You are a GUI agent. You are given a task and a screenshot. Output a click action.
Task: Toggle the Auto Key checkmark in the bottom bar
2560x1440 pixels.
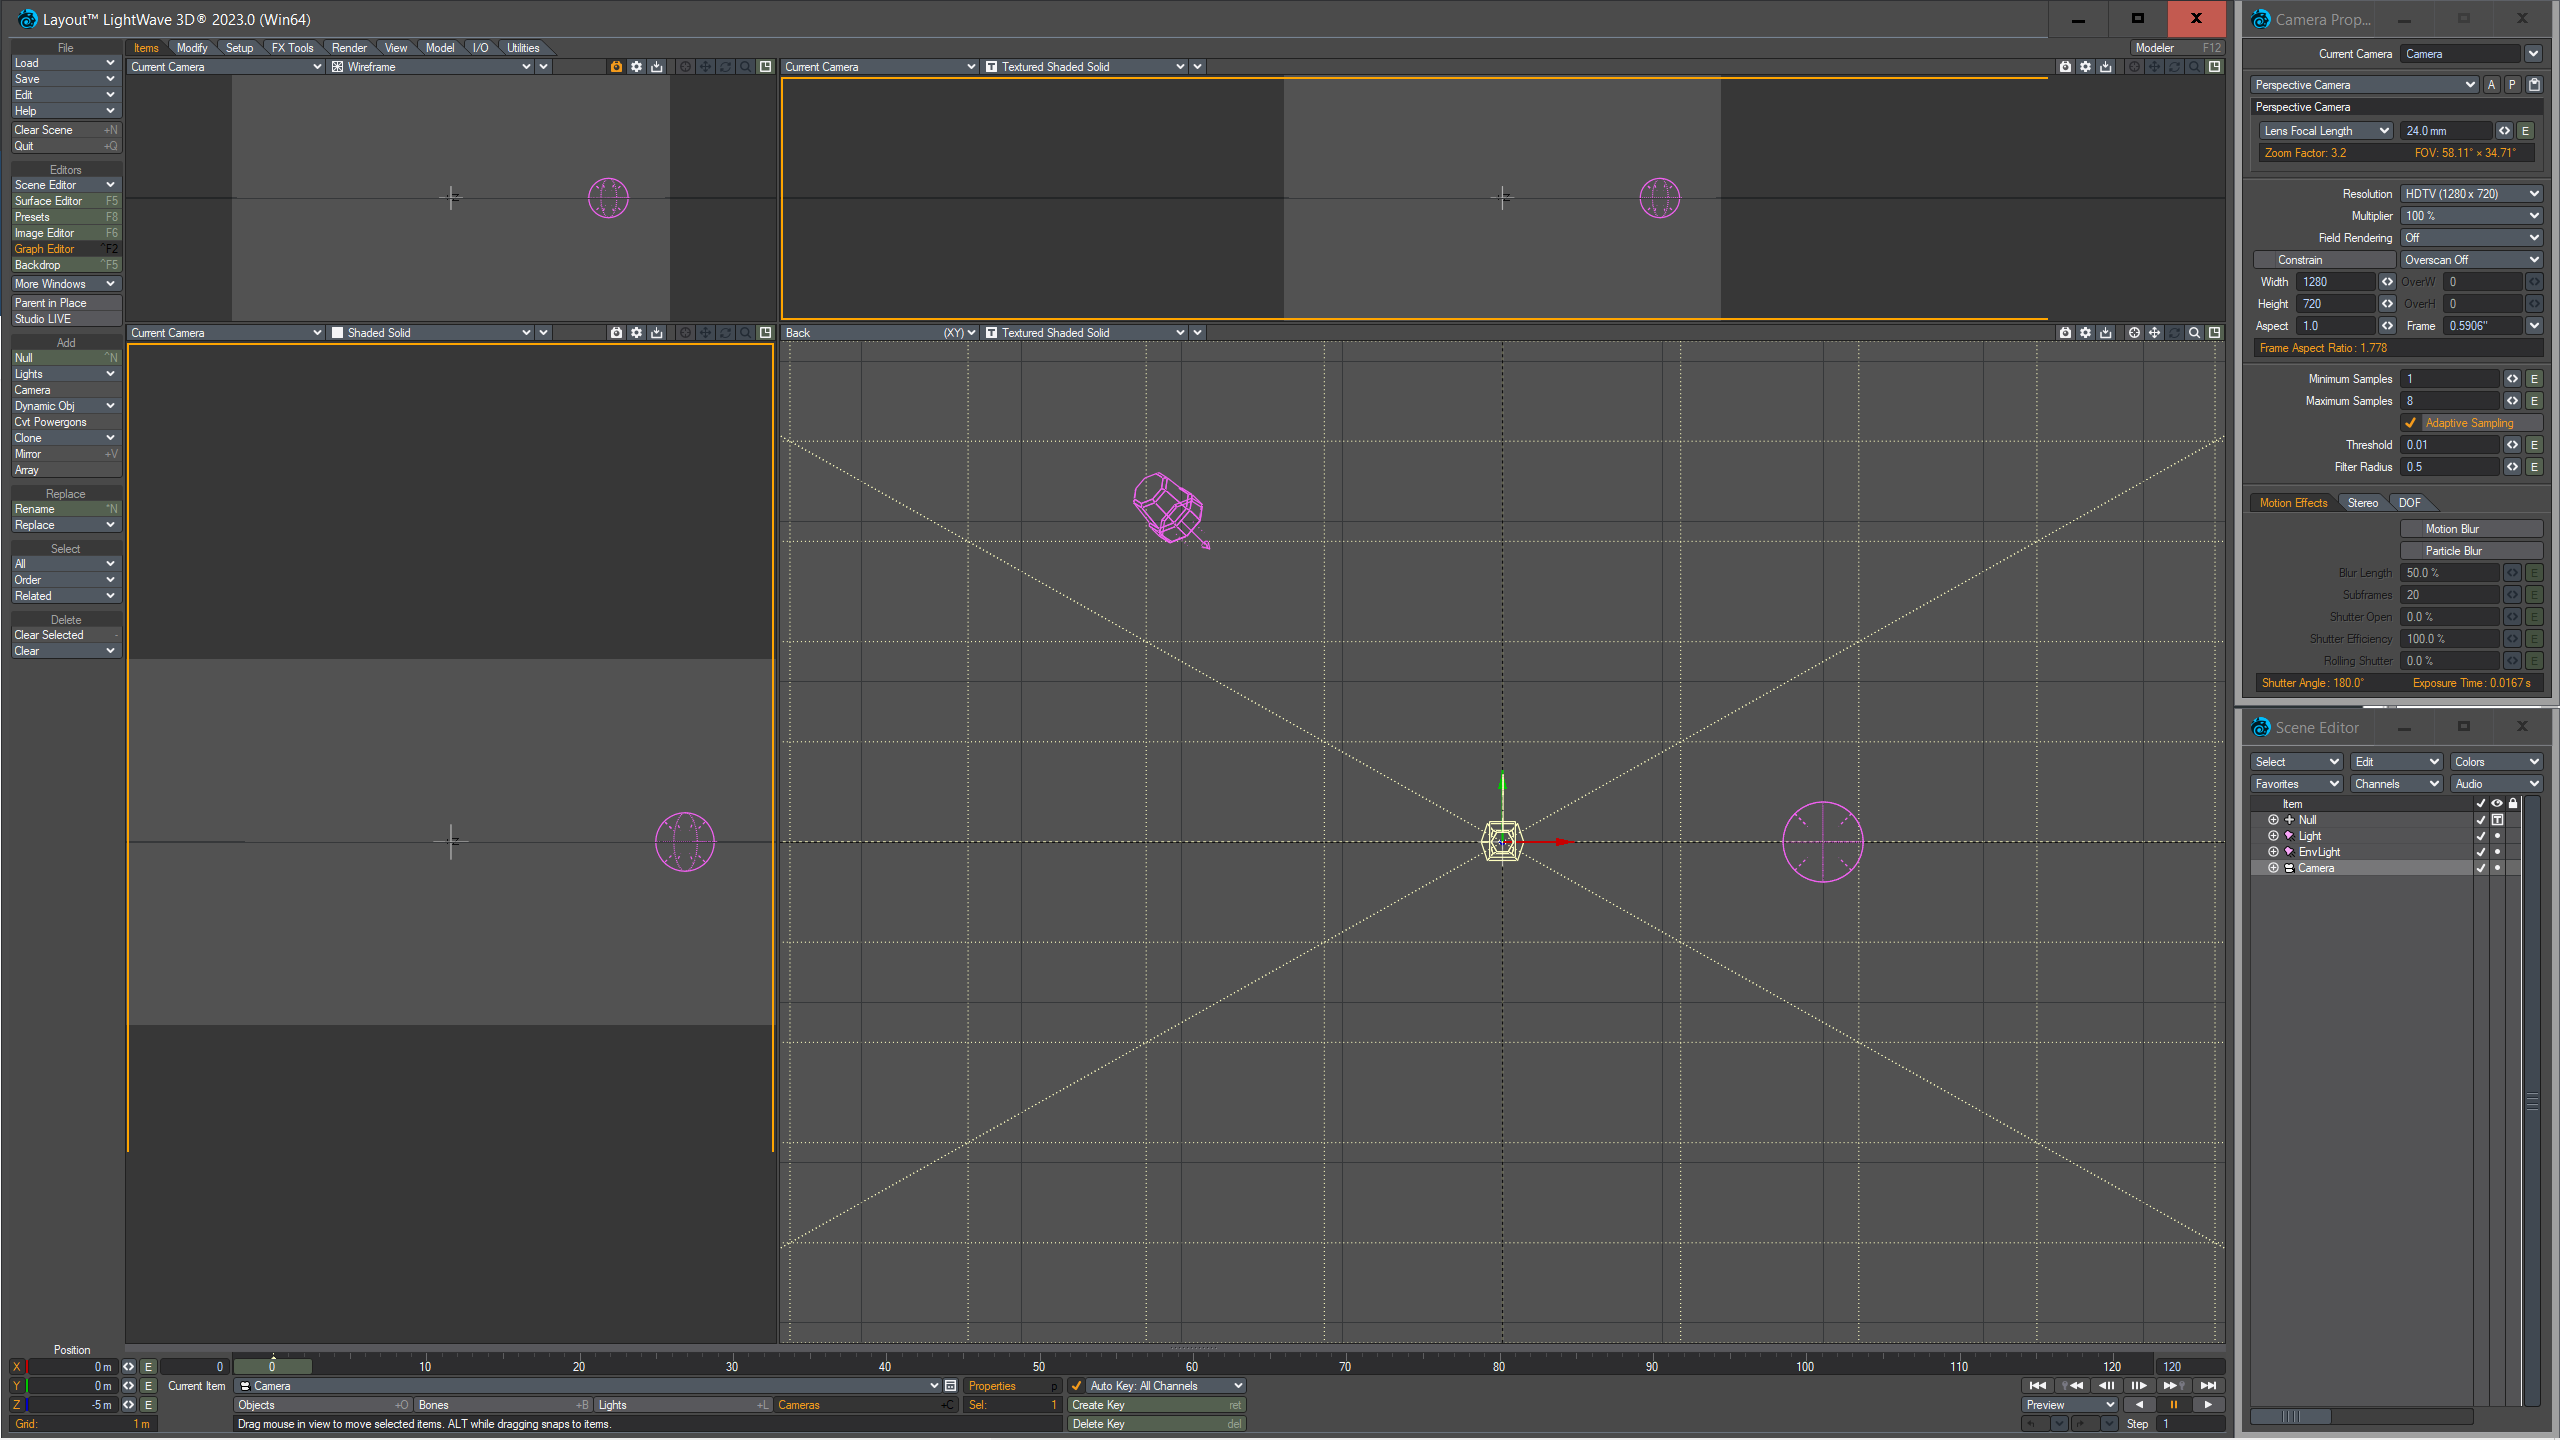1077,1386
